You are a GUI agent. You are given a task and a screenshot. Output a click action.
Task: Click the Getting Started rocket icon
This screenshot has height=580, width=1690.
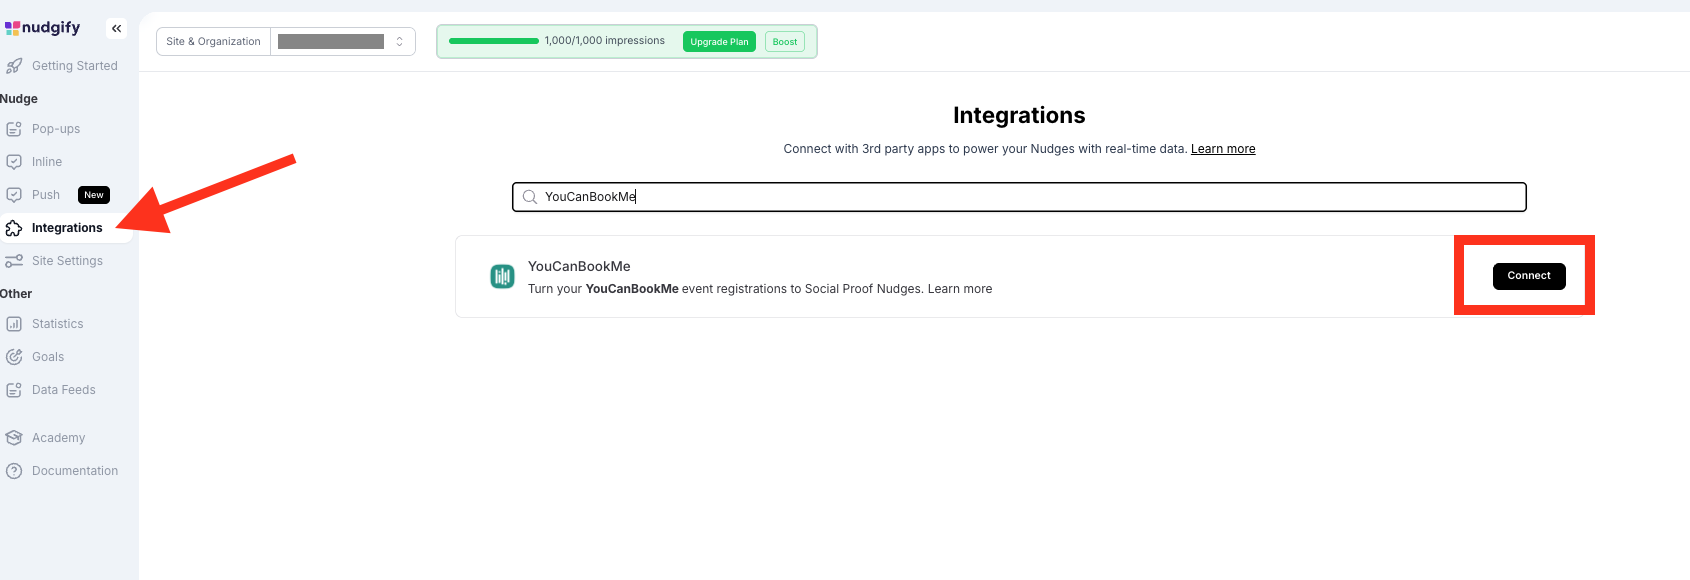point(14,66)
